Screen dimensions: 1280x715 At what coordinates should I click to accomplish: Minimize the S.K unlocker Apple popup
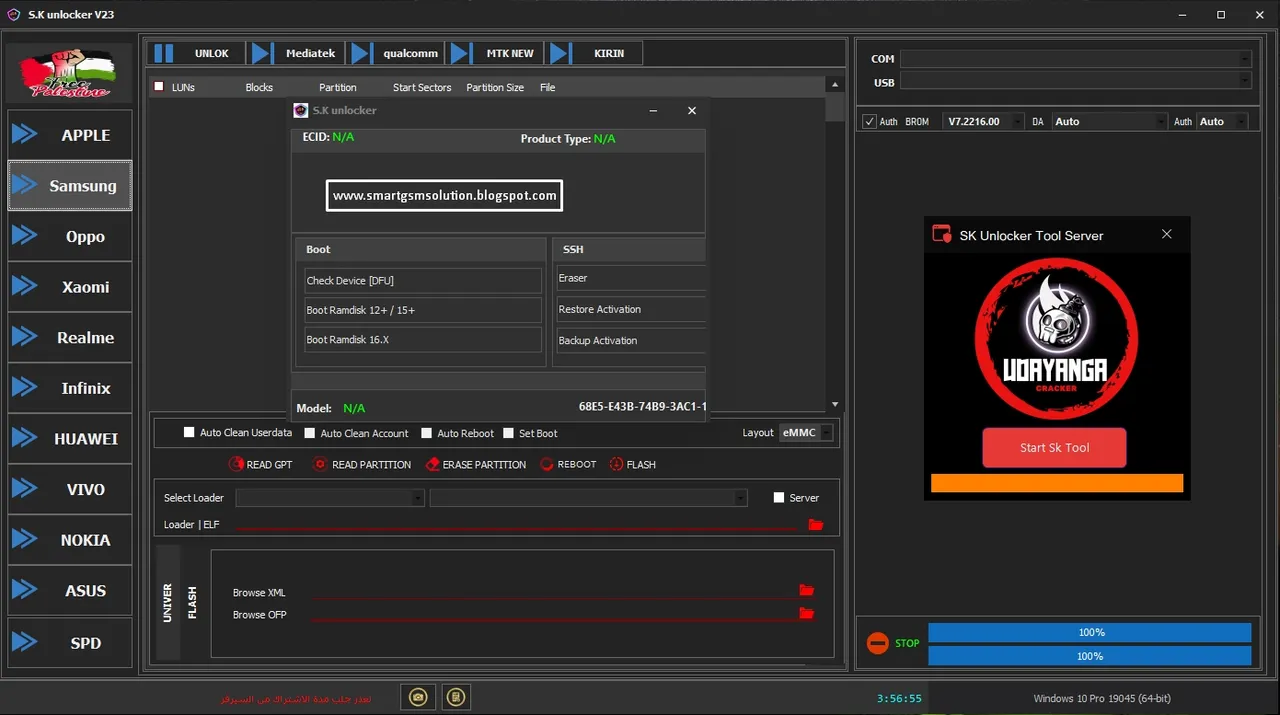pos(653,111)
